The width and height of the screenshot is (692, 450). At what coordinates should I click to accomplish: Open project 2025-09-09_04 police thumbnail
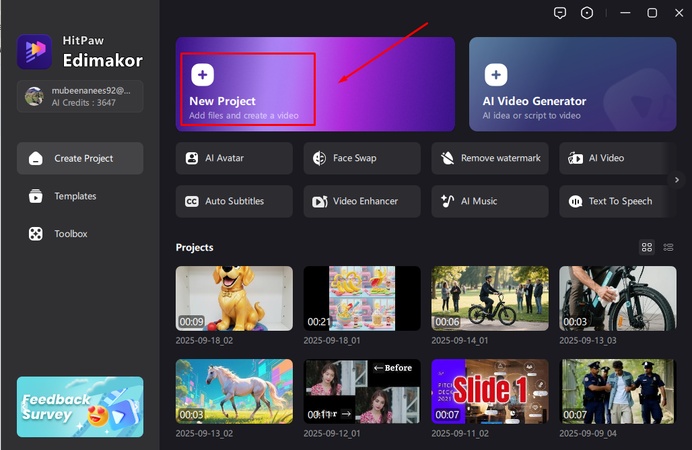(617, 391)
